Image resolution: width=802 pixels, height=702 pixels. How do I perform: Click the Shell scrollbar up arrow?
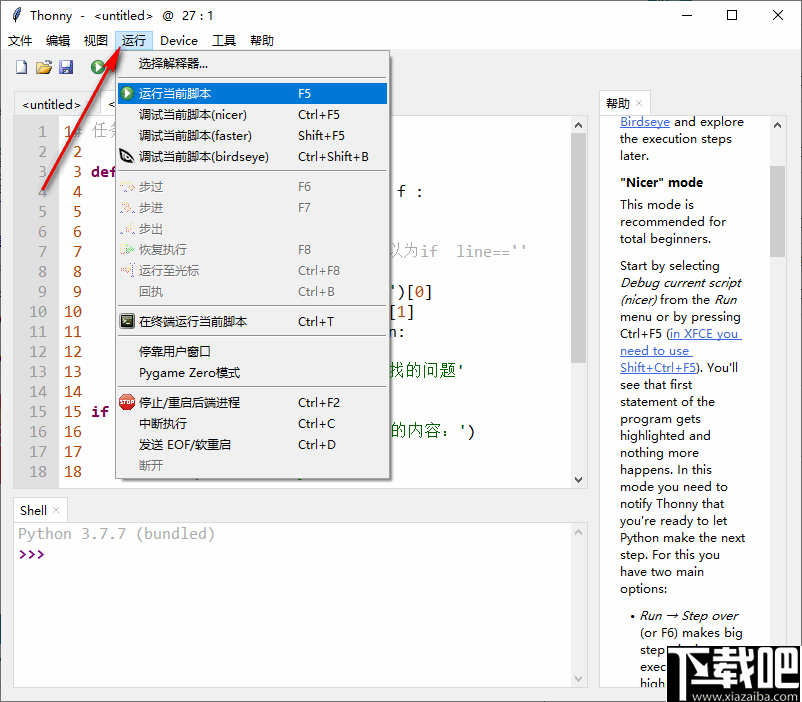coord(578,533)
